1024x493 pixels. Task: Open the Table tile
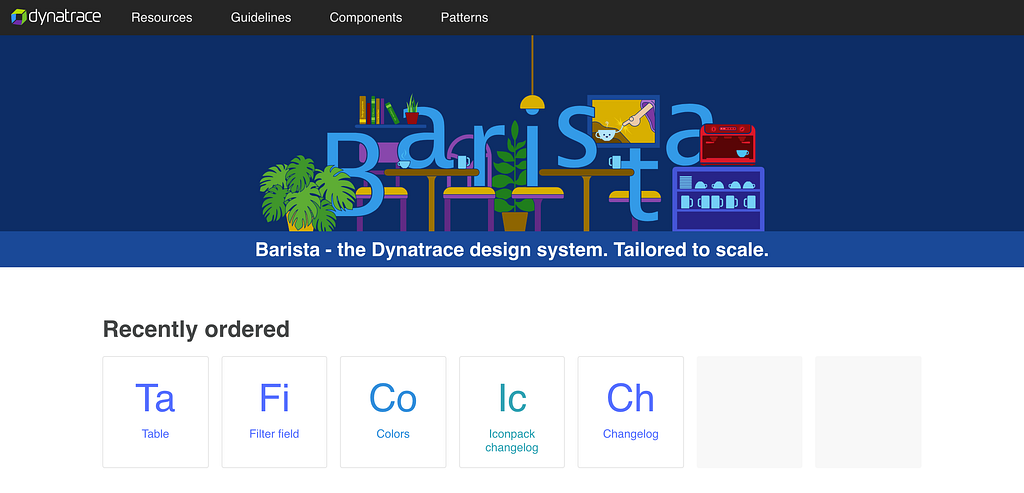coord(155,412)
